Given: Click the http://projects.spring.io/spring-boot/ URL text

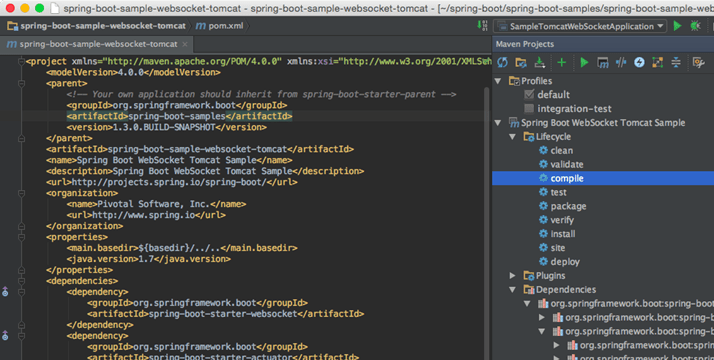Looking at the screenshot, I should pyautogui.click(x=169, y=182).
